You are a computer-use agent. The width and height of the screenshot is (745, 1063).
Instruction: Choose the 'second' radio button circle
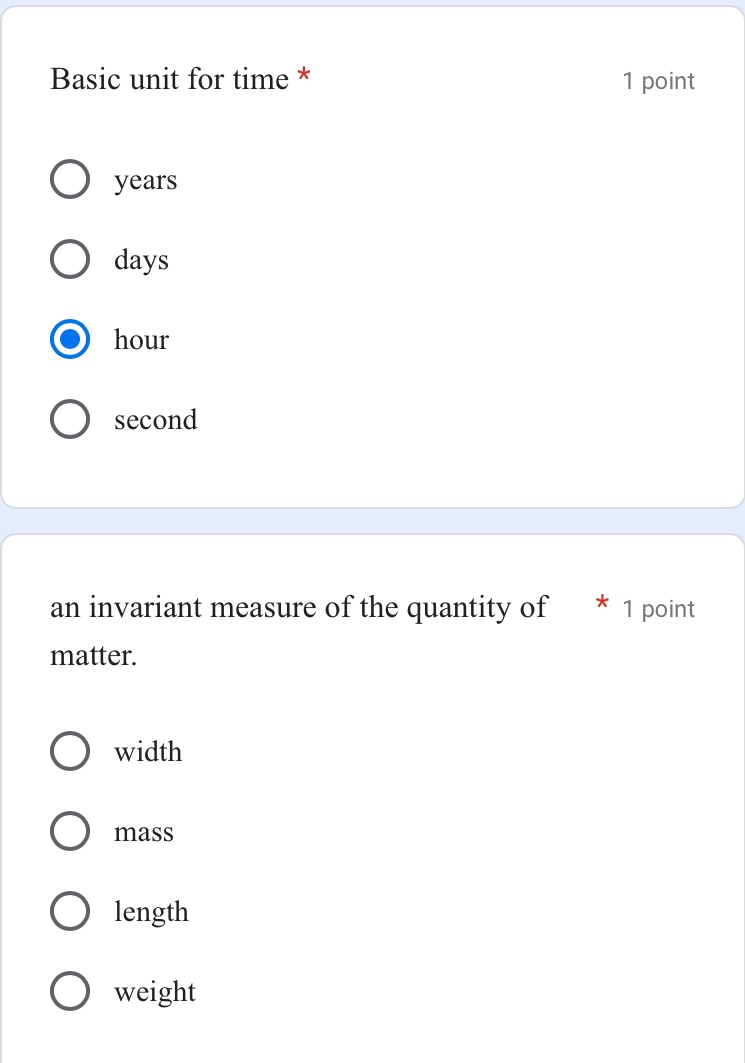69,420
